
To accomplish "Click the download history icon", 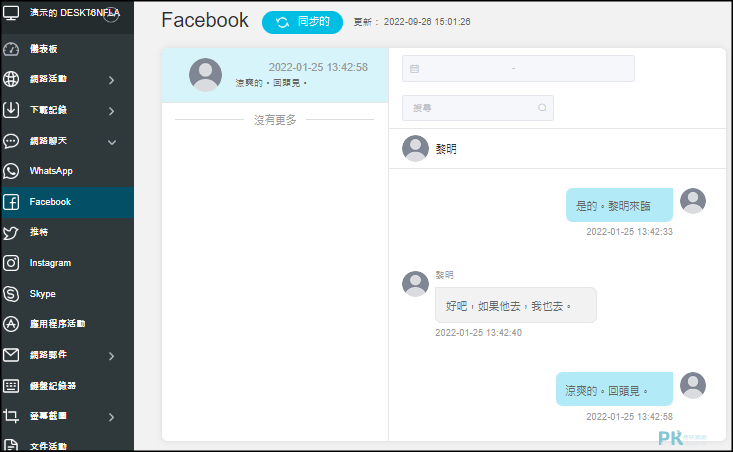I will pyautogui.click(x=11, y=110).
